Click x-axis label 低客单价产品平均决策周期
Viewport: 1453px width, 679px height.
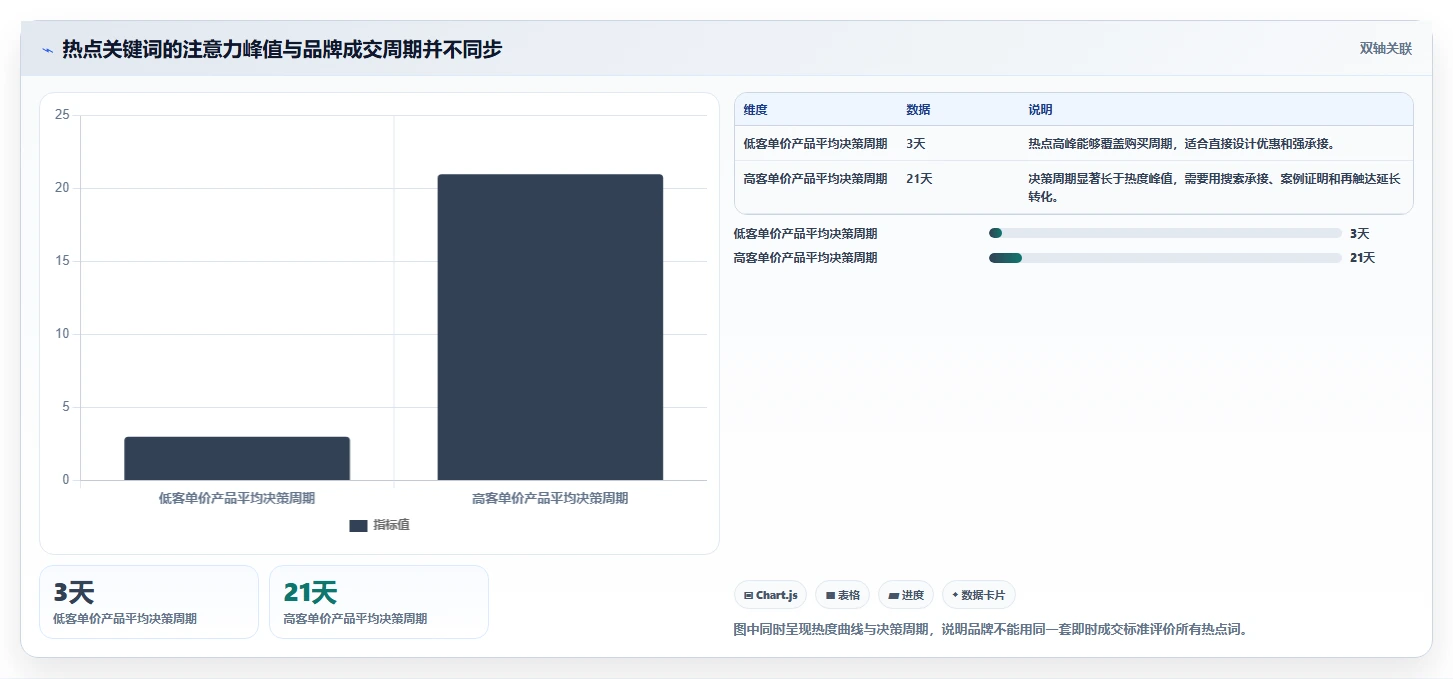point(237,498)
